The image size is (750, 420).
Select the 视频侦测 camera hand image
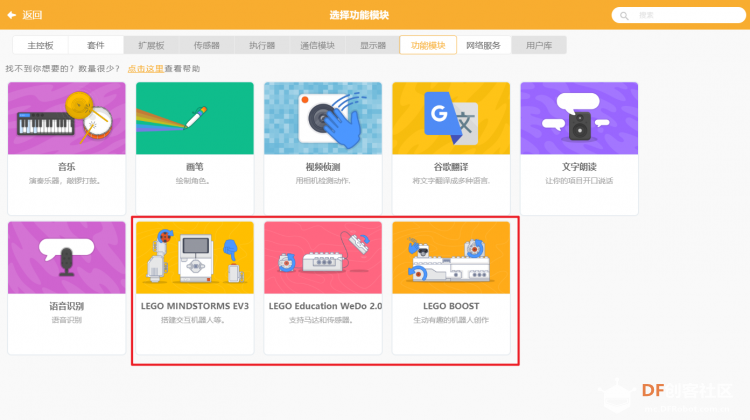click(323, 118)
